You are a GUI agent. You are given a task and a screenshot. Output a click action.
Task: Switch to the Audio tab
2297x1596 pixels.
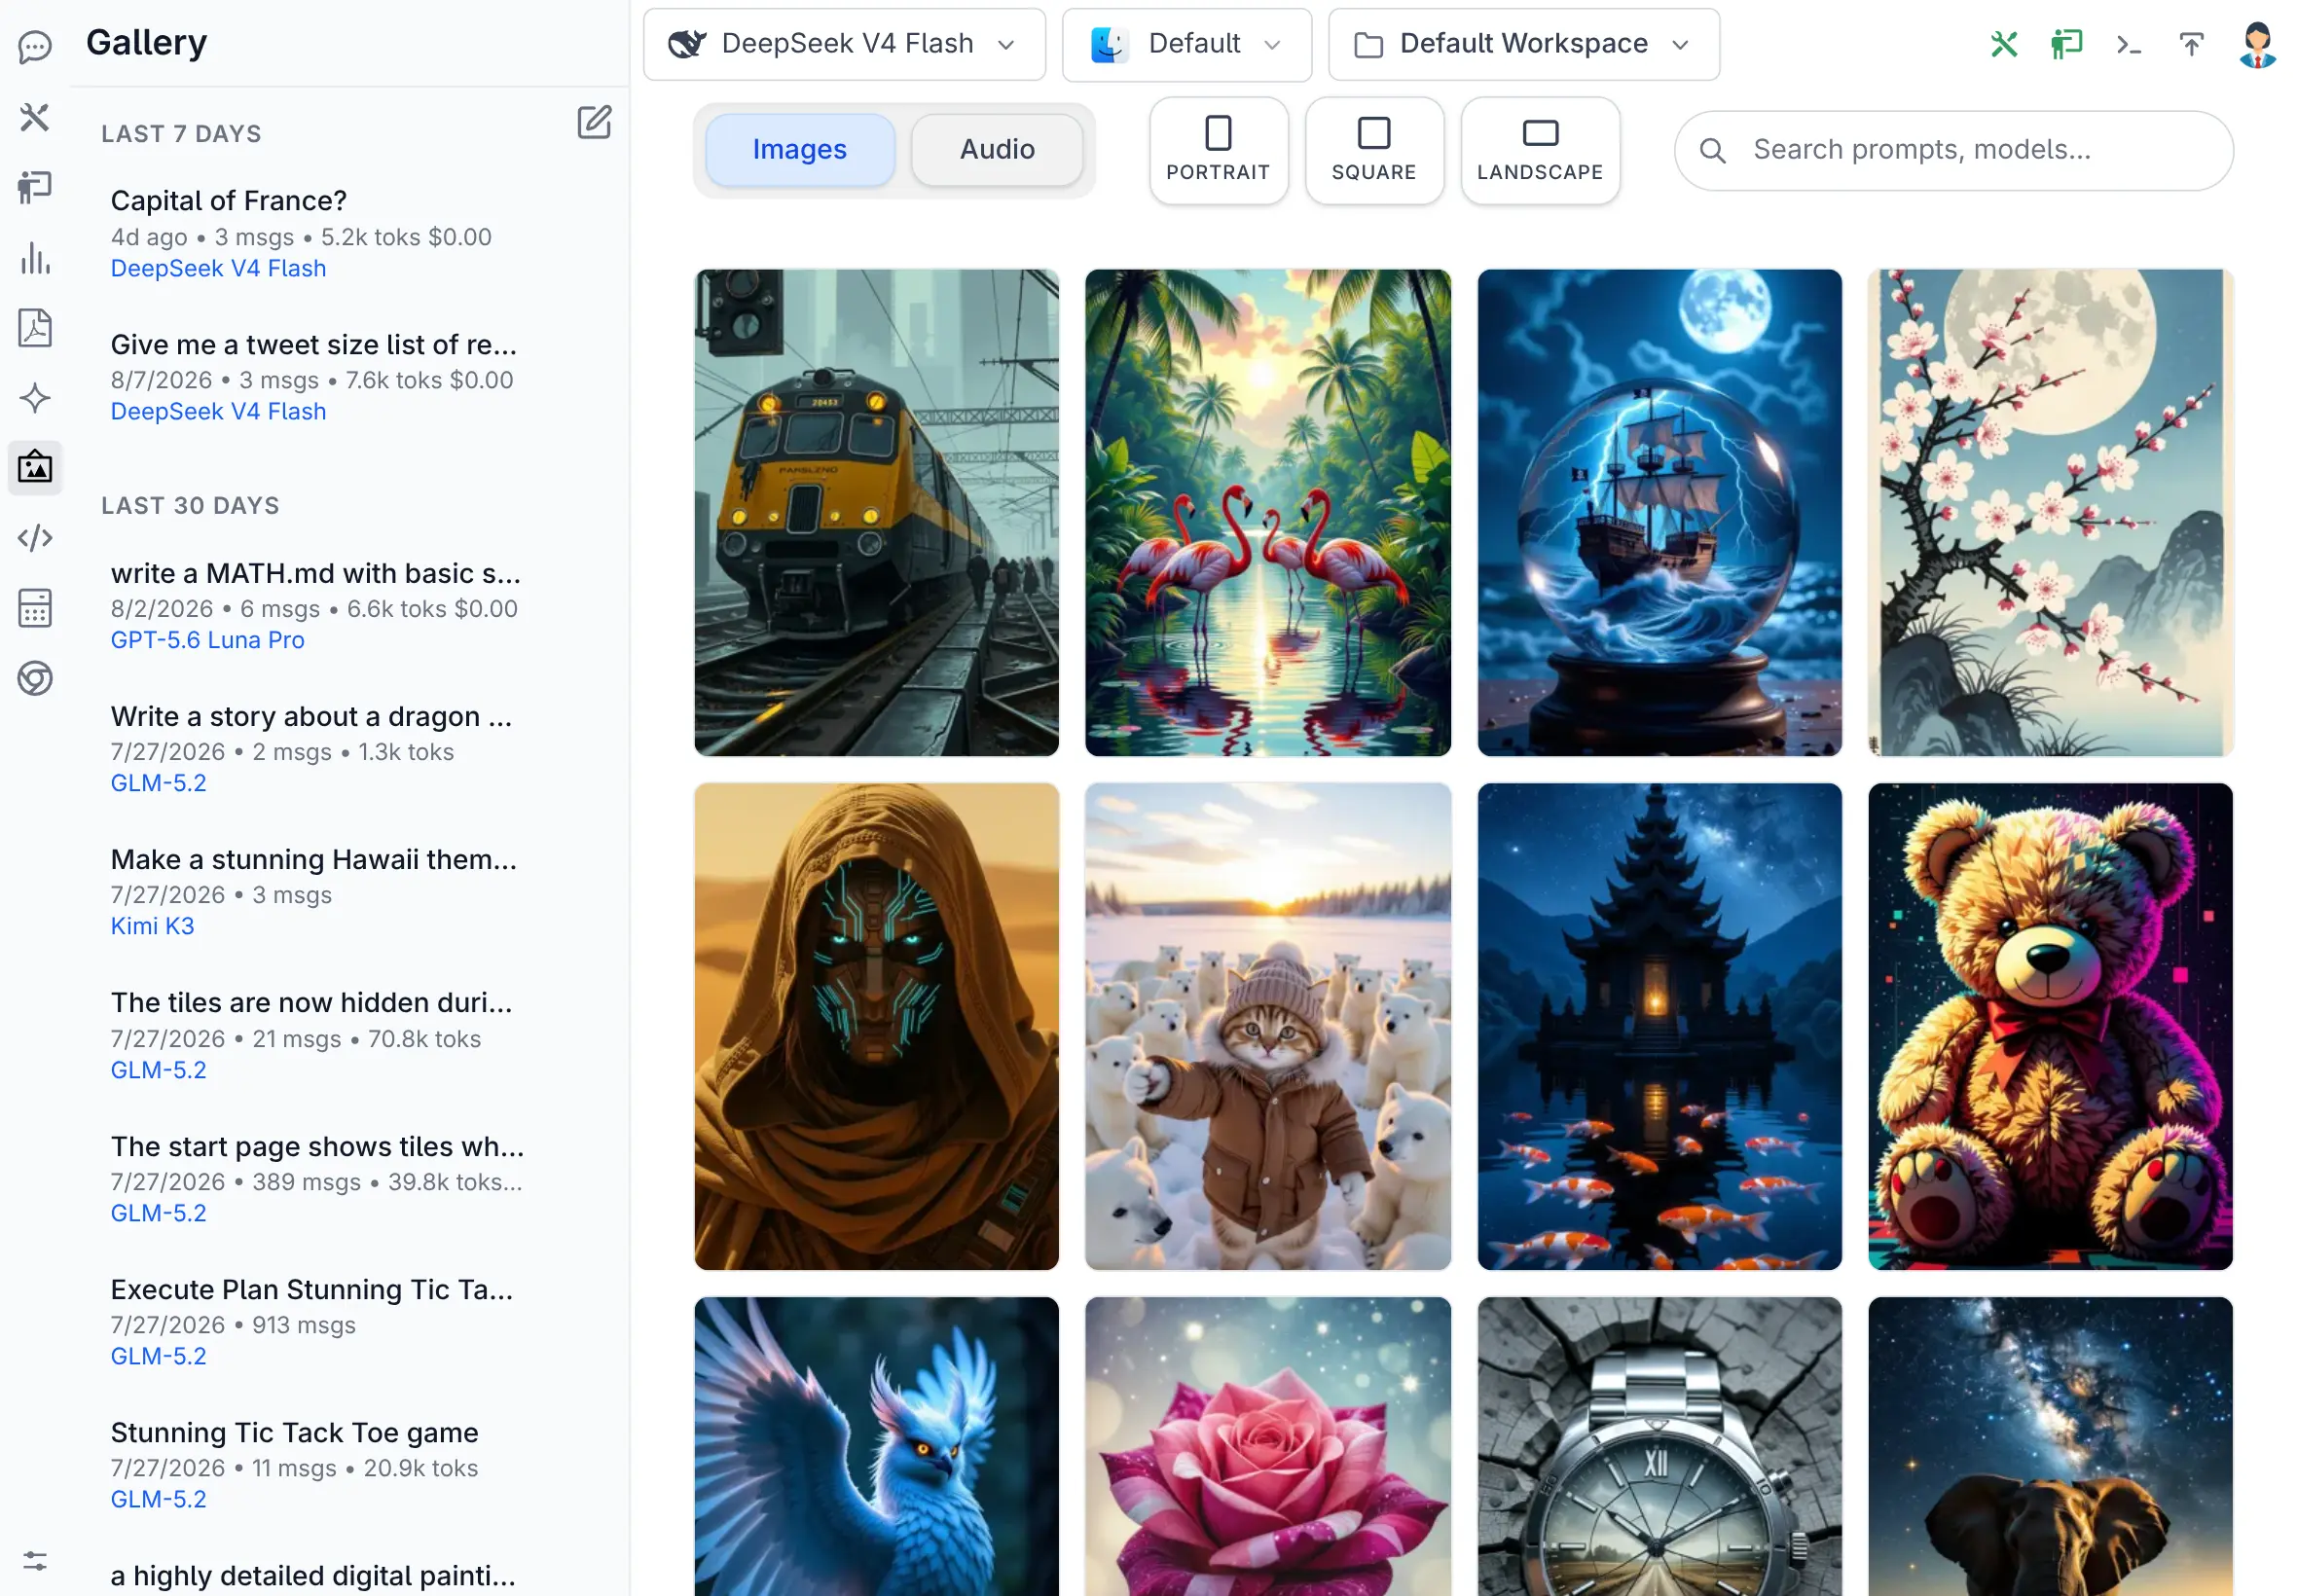point(996,150)
